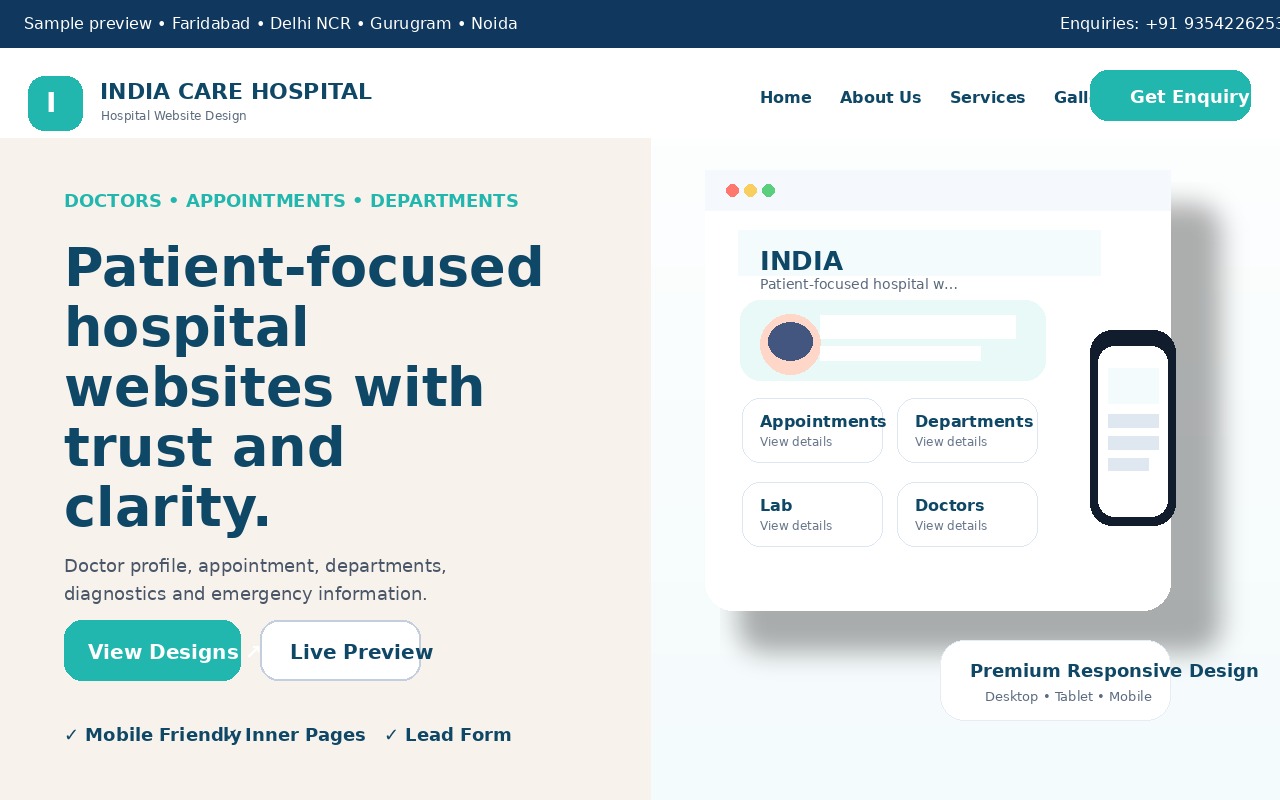
Task: Select the Appointments card
Action: 812,430
